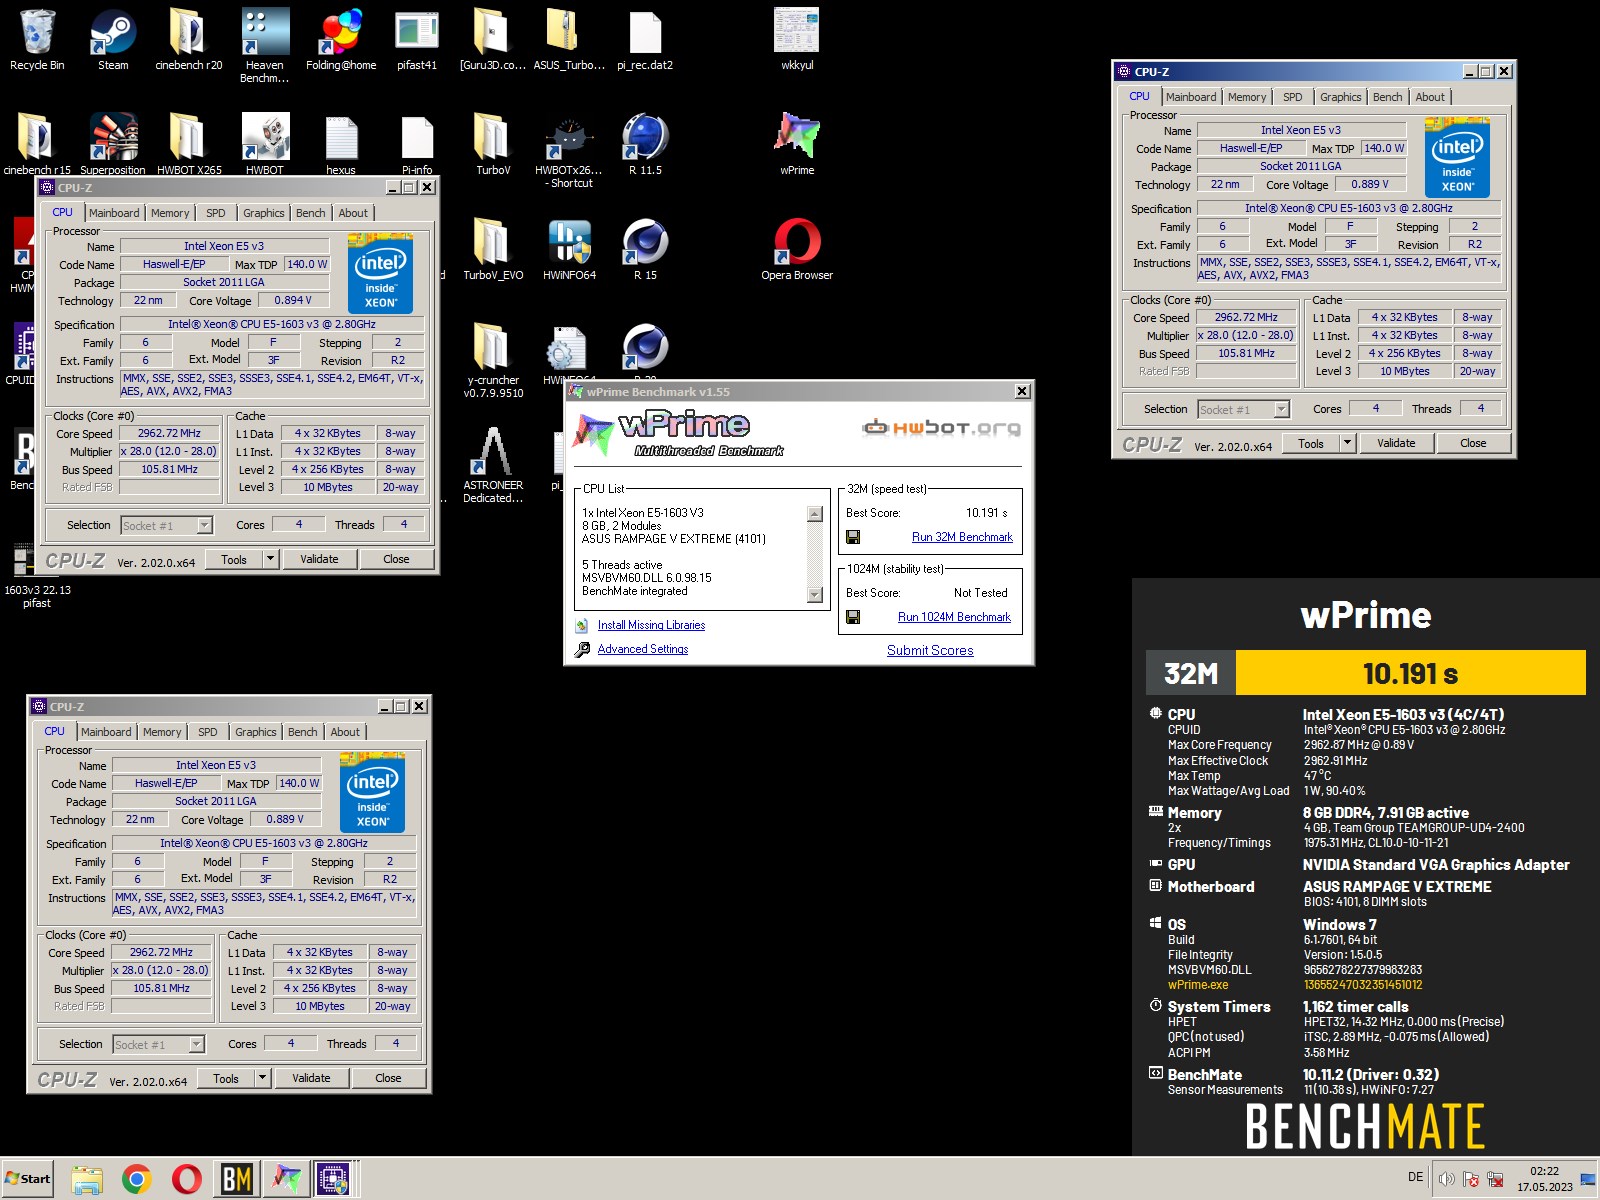Save 32M score floppy icon in wPrime
1600x1200 pixels.
[x=853, y=537]
